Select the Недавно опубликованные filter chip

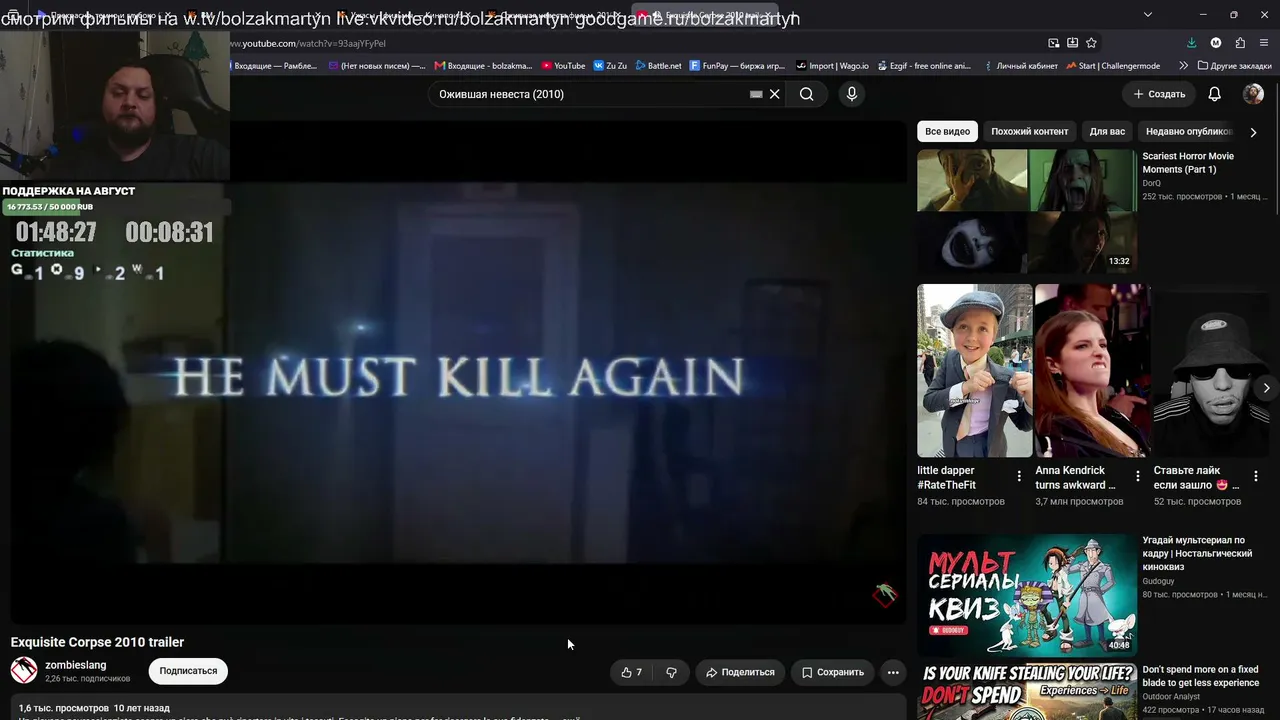click(x=1189, y=131)
